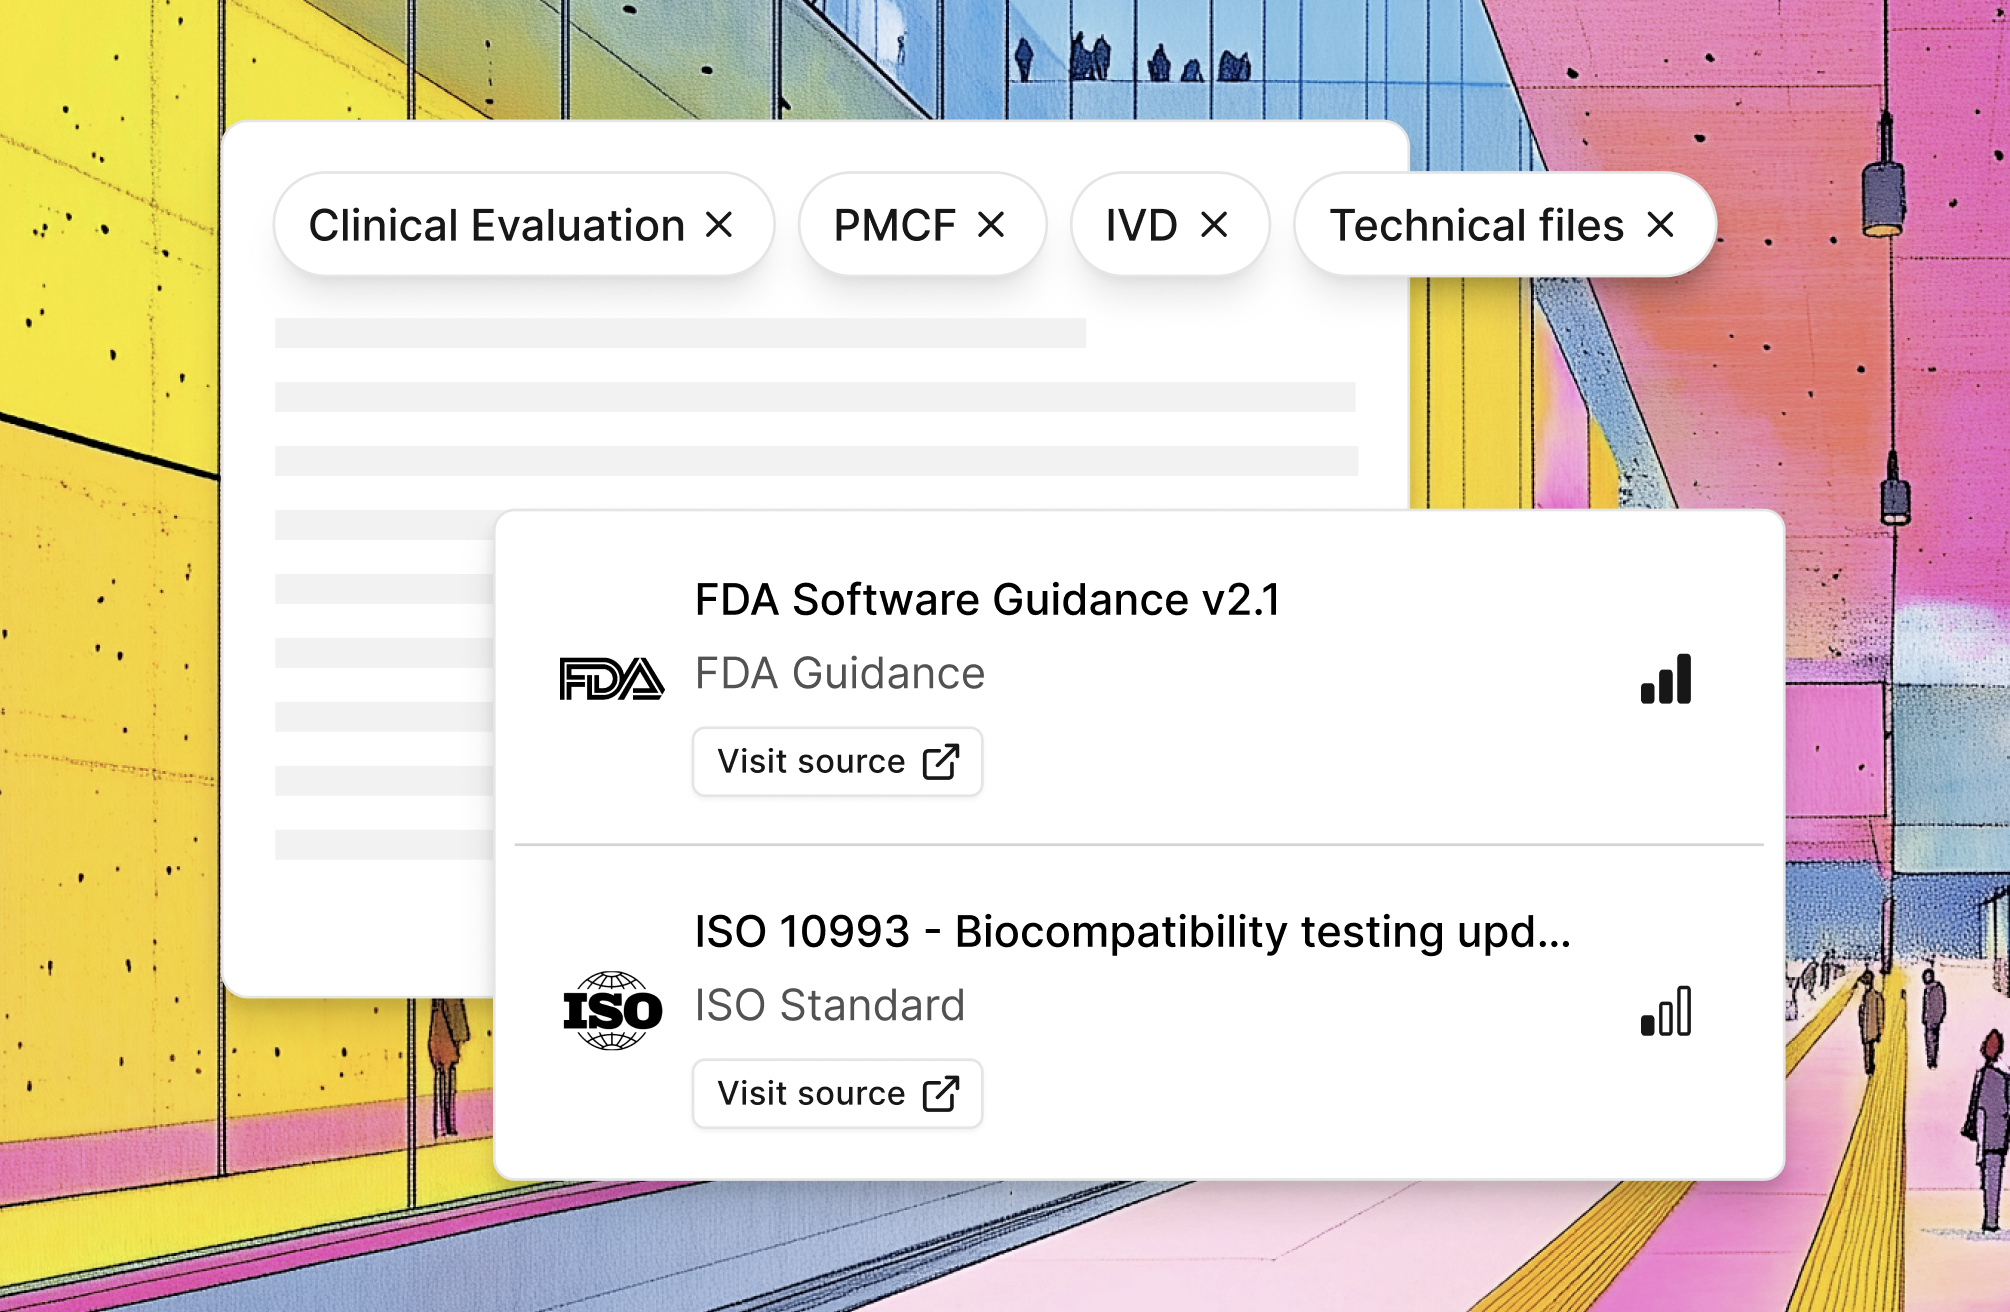2010x1312 pixels.
Task: Click the ISO Standard source type label
Action: coord(829,1005)
